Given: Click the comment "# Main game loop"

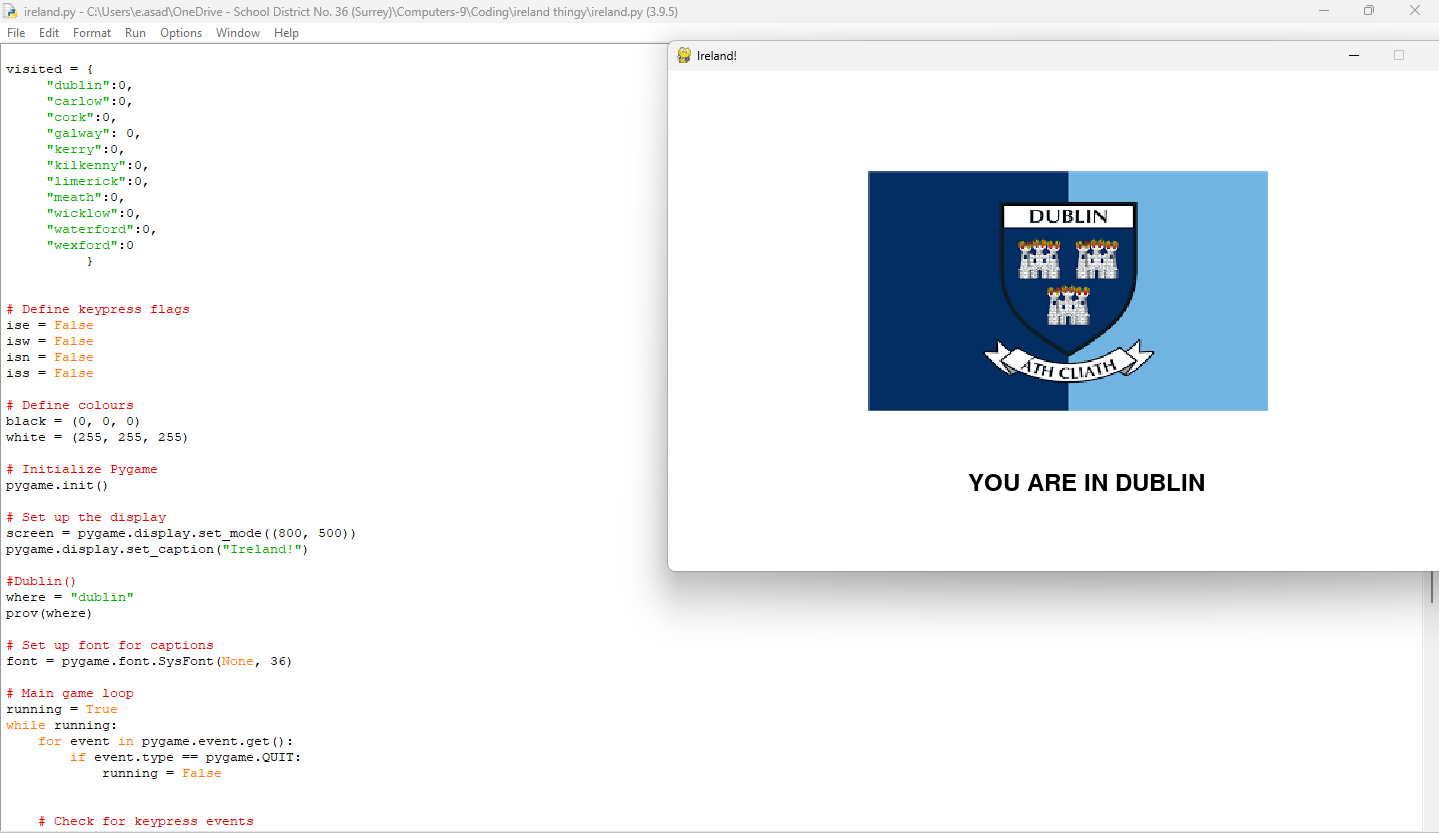Looking at the screenshot, I should click(70, 693).
